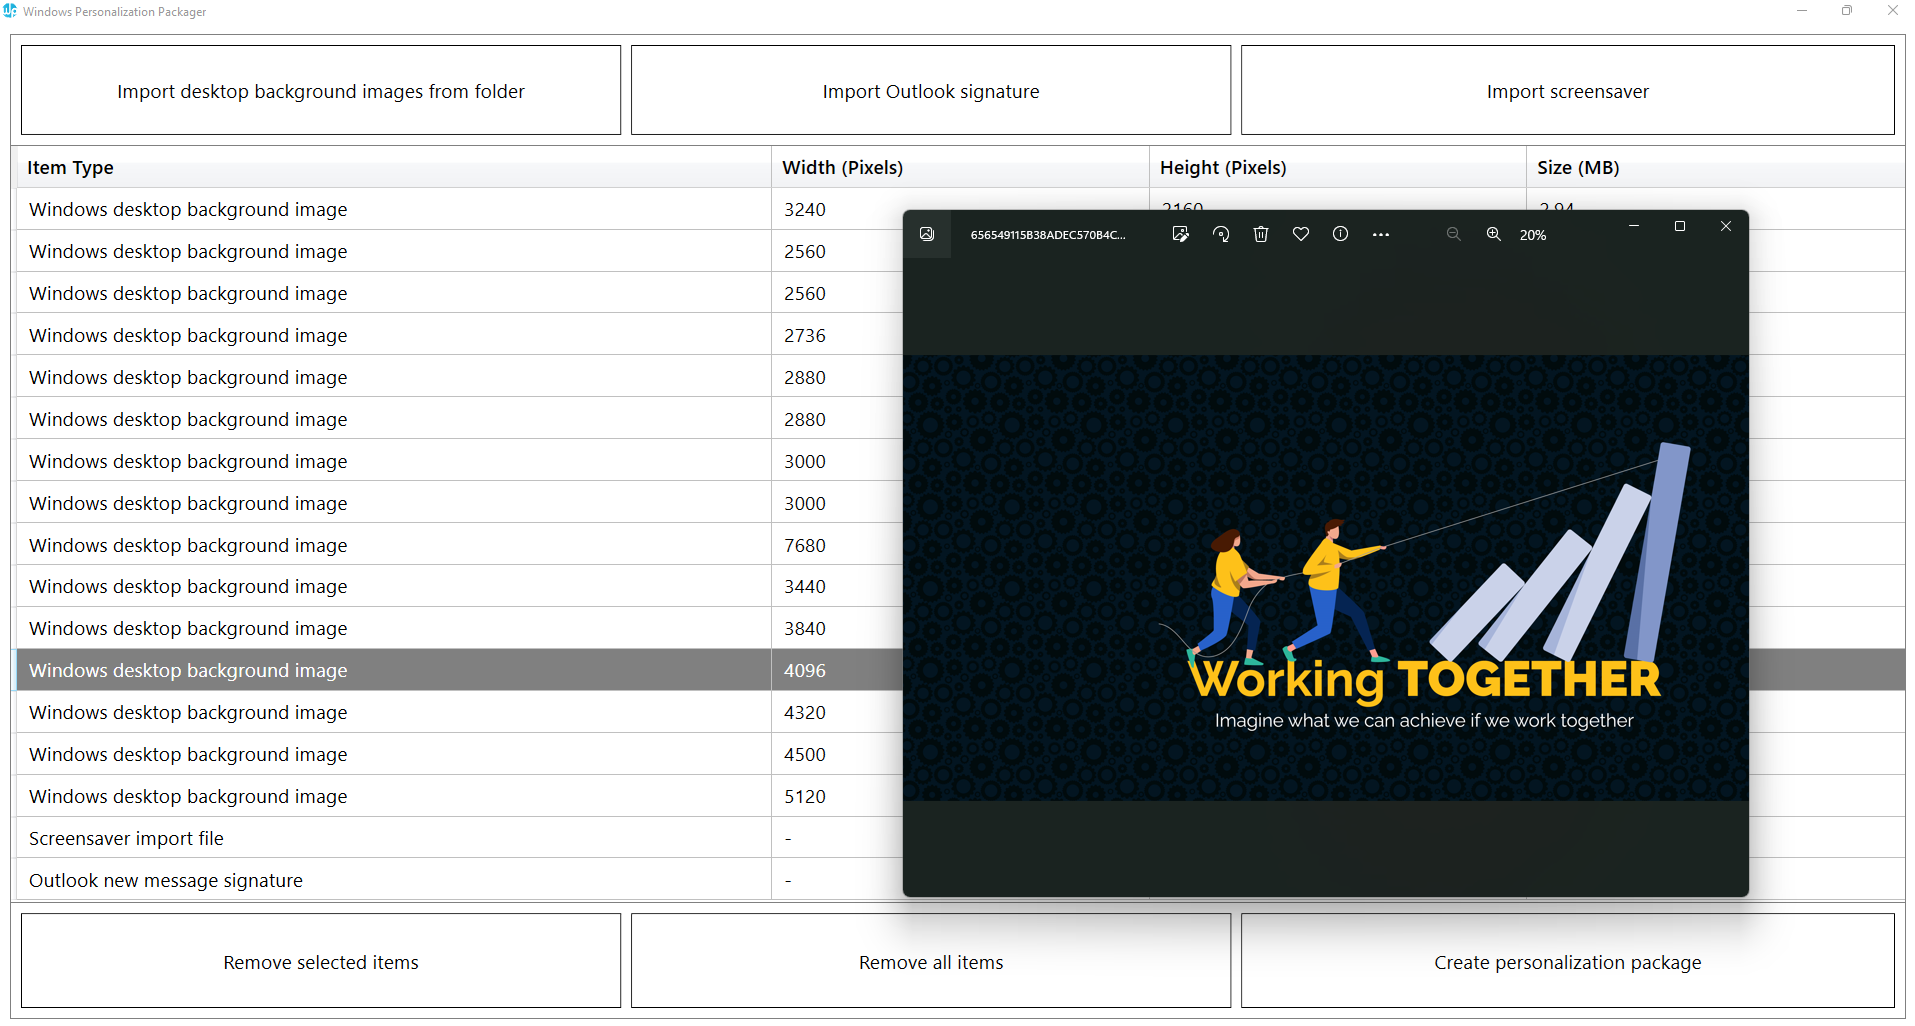The image size is (1915, 1026).
Task: Click the 20% zoom level value
Action: (1533, 235)
